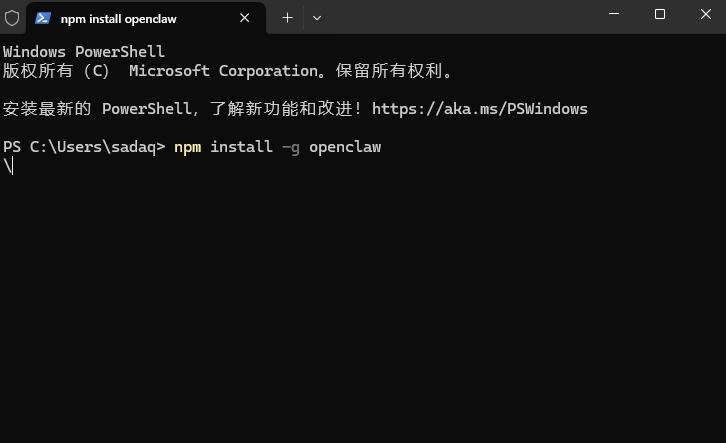Click the "安装最新的 PowerShell" message text

coord(90,109)
